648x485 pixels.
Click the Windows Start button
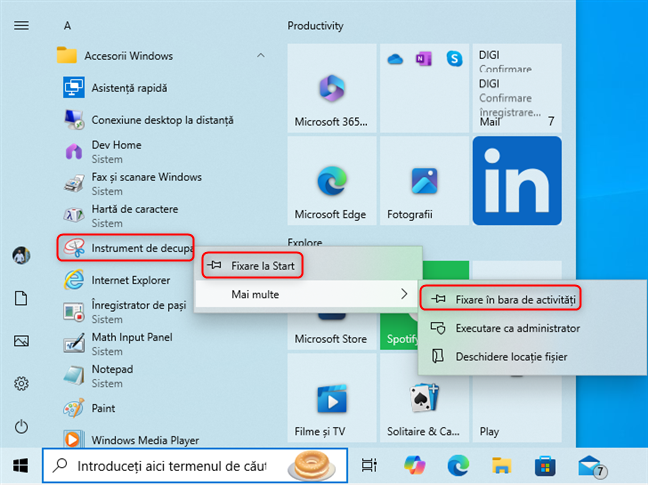(x=20, y=465)
